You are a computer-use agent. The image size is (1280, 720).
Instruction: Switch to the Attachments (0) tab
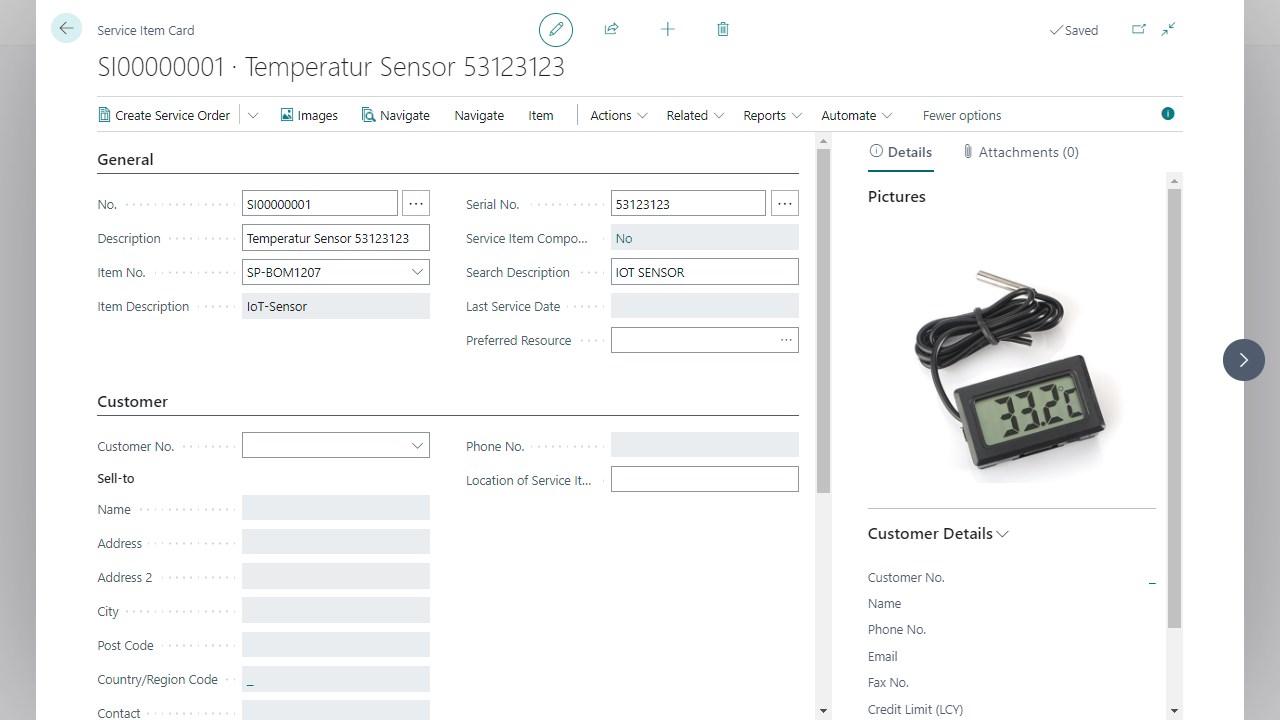click(1020, 151)
